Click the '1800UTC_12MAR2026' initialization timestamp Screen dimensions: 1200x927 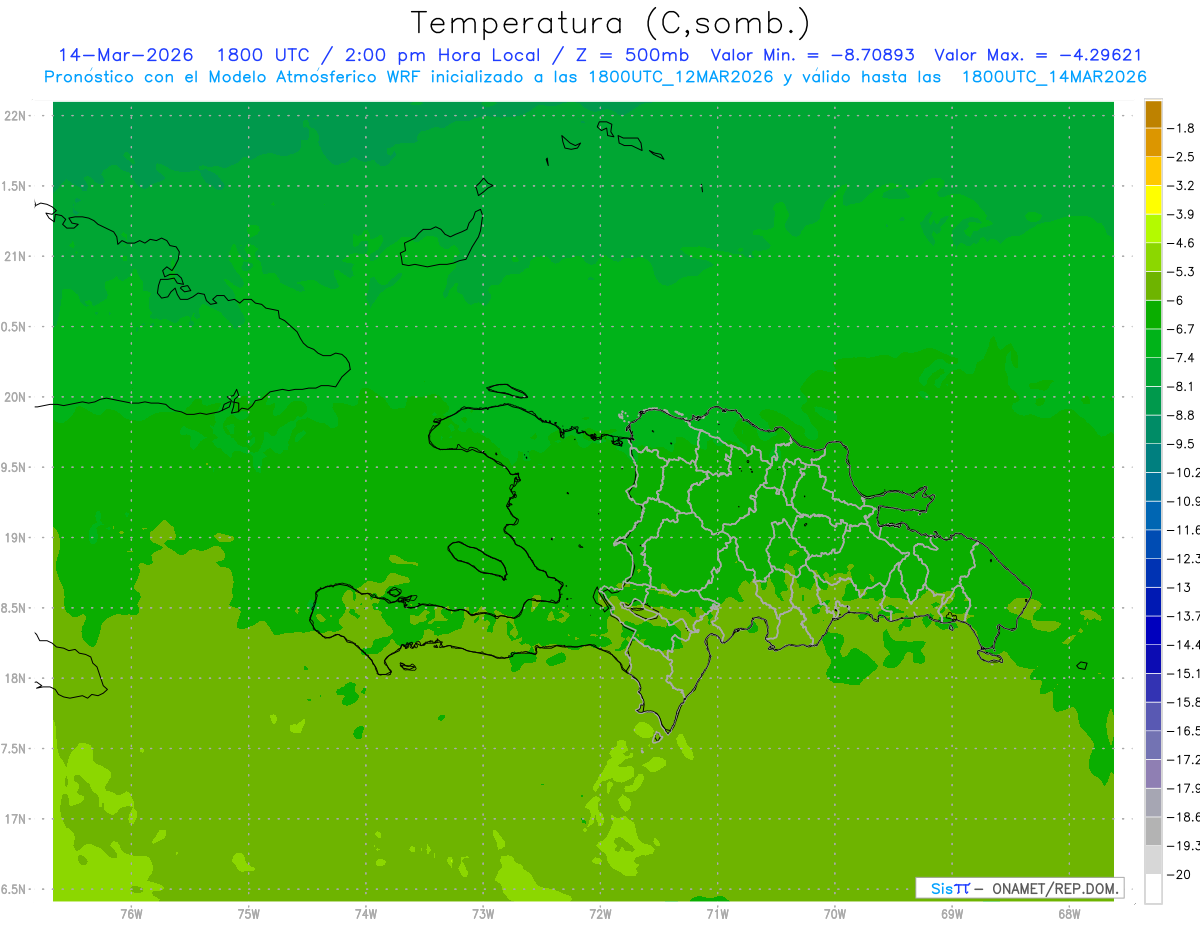coord(681,77)
